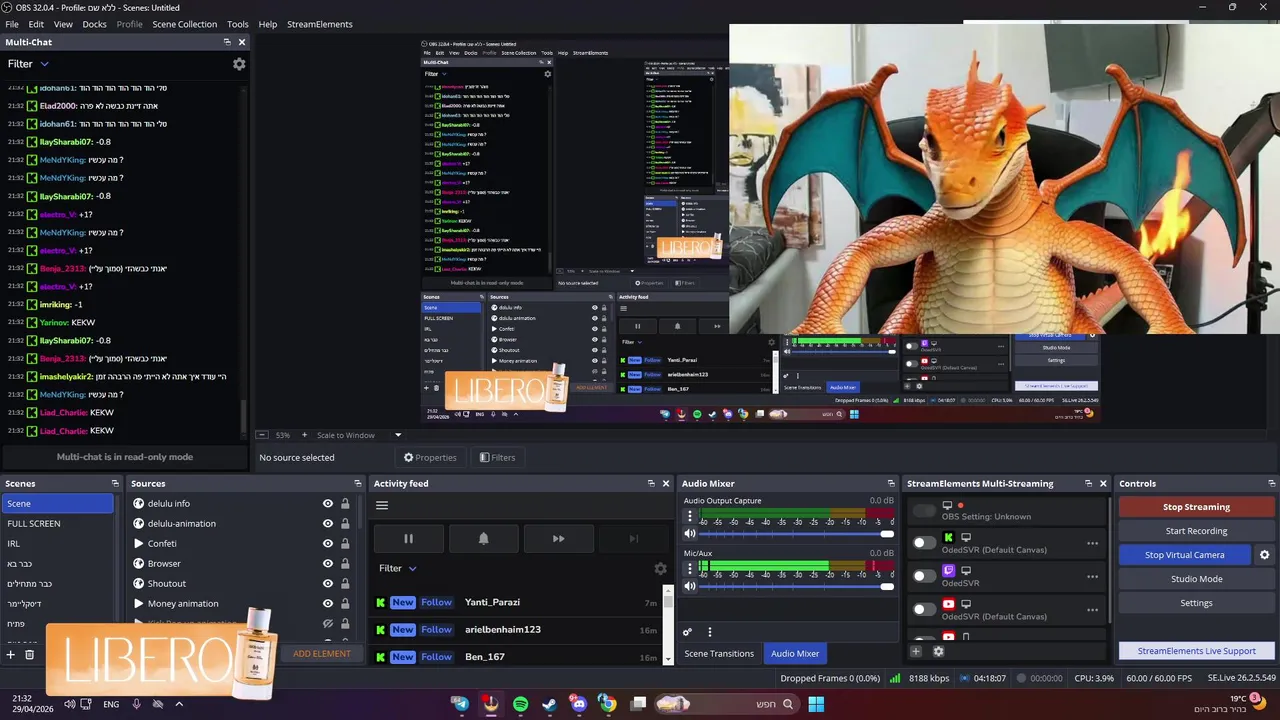The image size is (1280, 720).
Task: Click Stop Streaming
Action: coord(1196,507)
